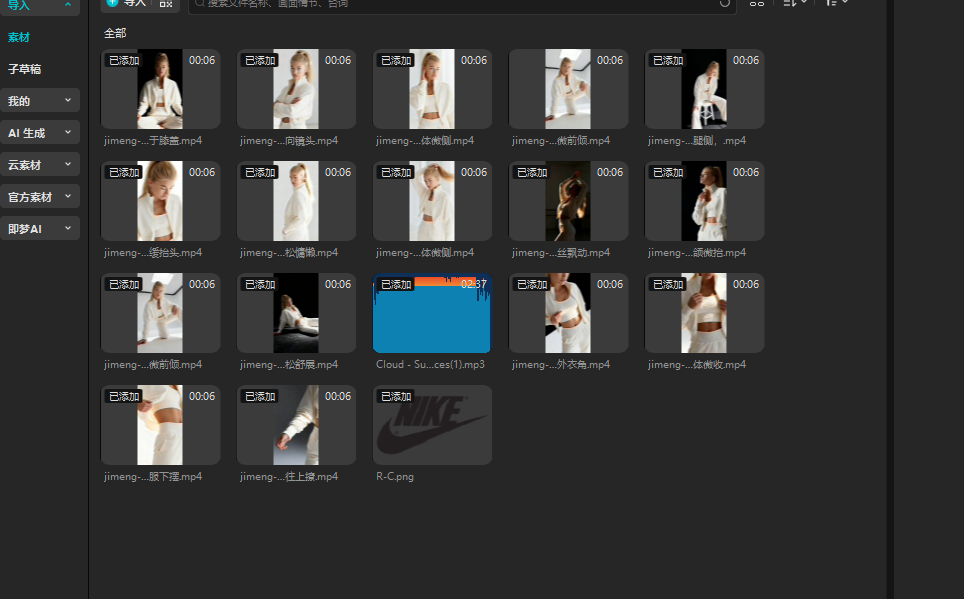
Task: Expand the 云素材 sidebar section
Action: 41,165
